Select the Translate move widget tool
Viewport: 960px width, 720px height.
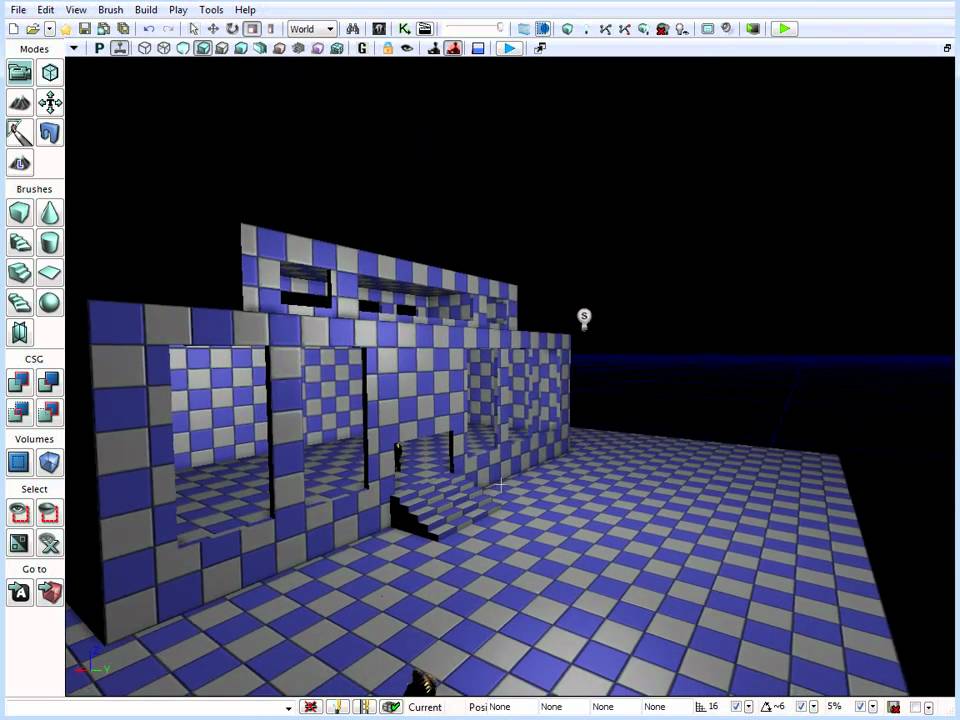[x=213, y=29]
